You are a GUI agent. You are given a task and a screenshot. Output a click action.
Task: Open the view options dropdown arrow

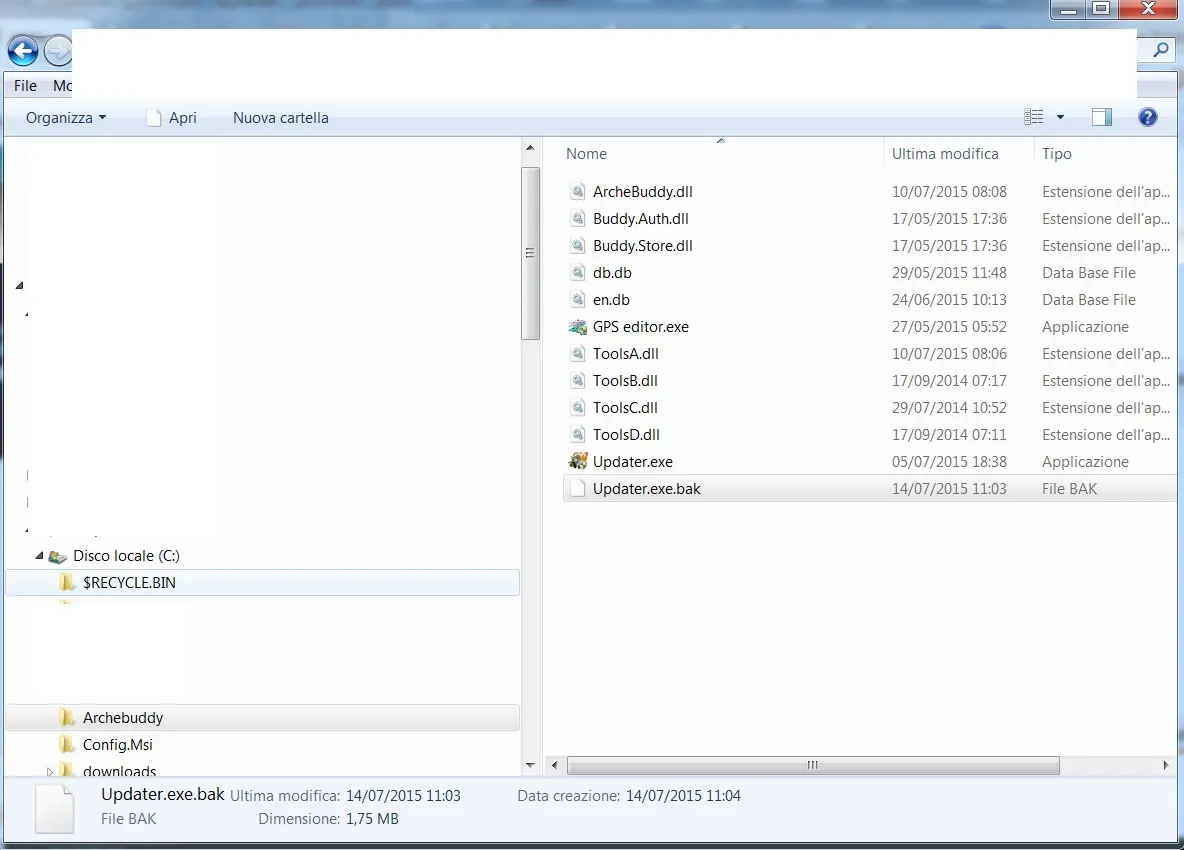point(1060,117)
